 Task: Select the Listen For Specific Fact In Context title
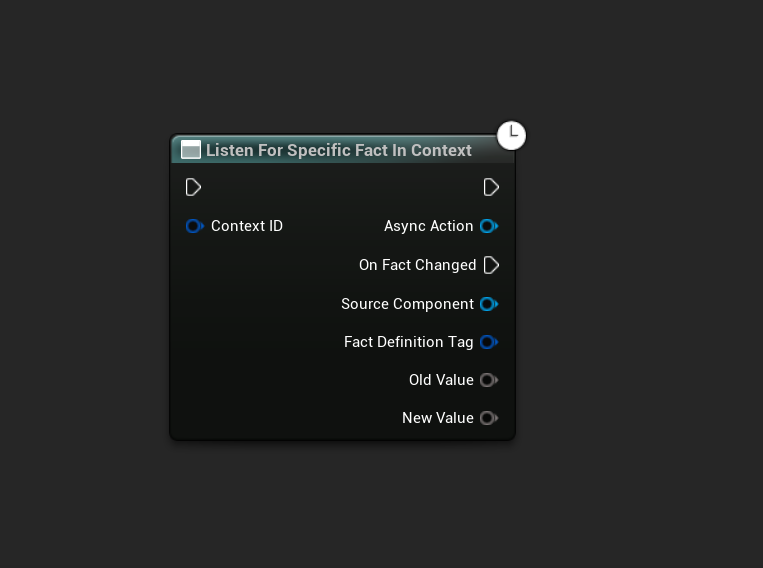point(339,150)
